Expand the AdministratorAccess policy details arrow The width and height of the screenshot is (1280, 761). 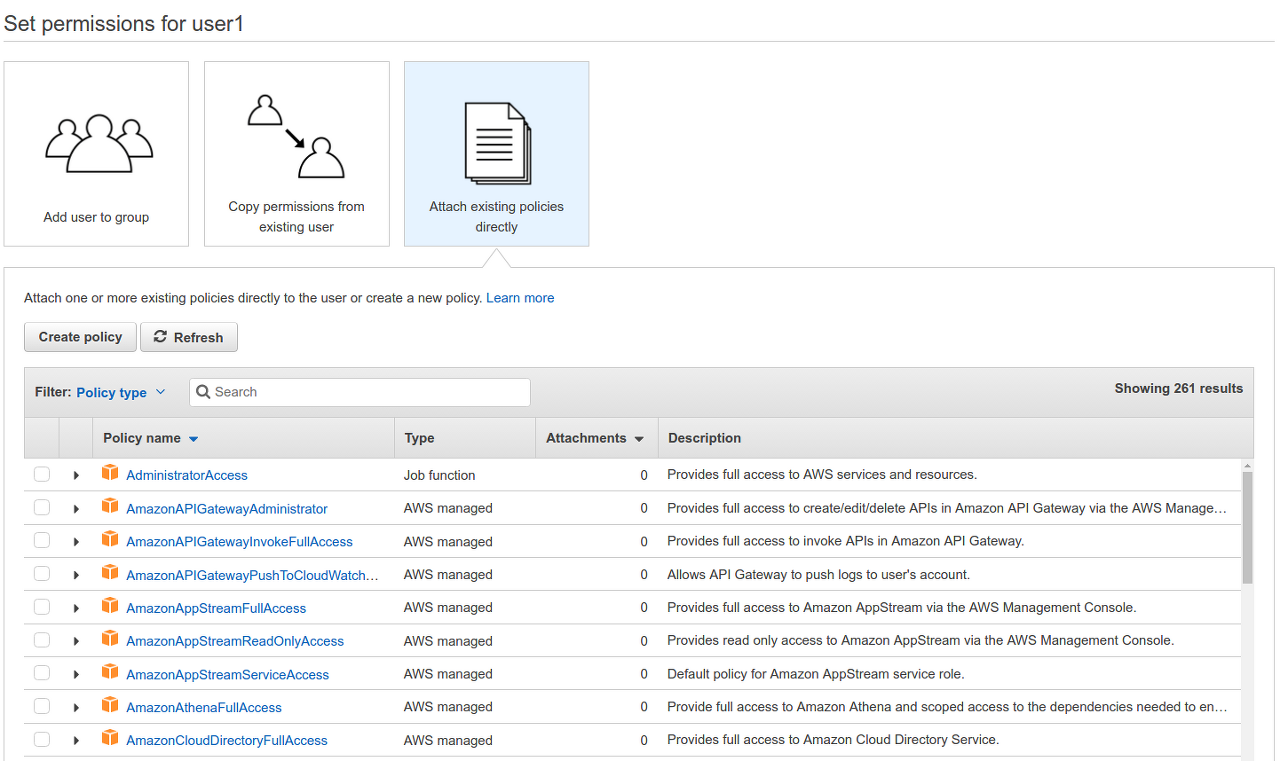coord(76,476)
